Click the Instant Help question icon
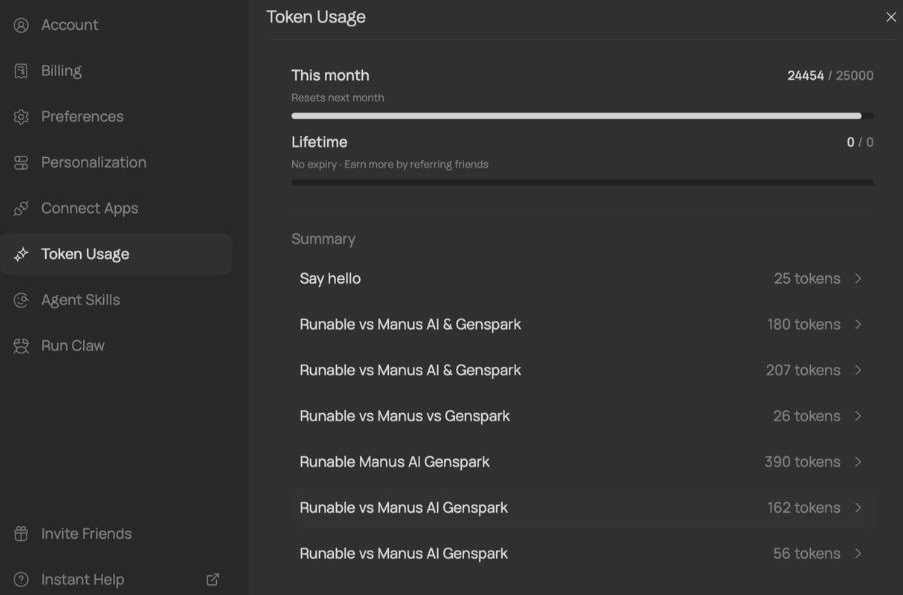 coord(21,579)
